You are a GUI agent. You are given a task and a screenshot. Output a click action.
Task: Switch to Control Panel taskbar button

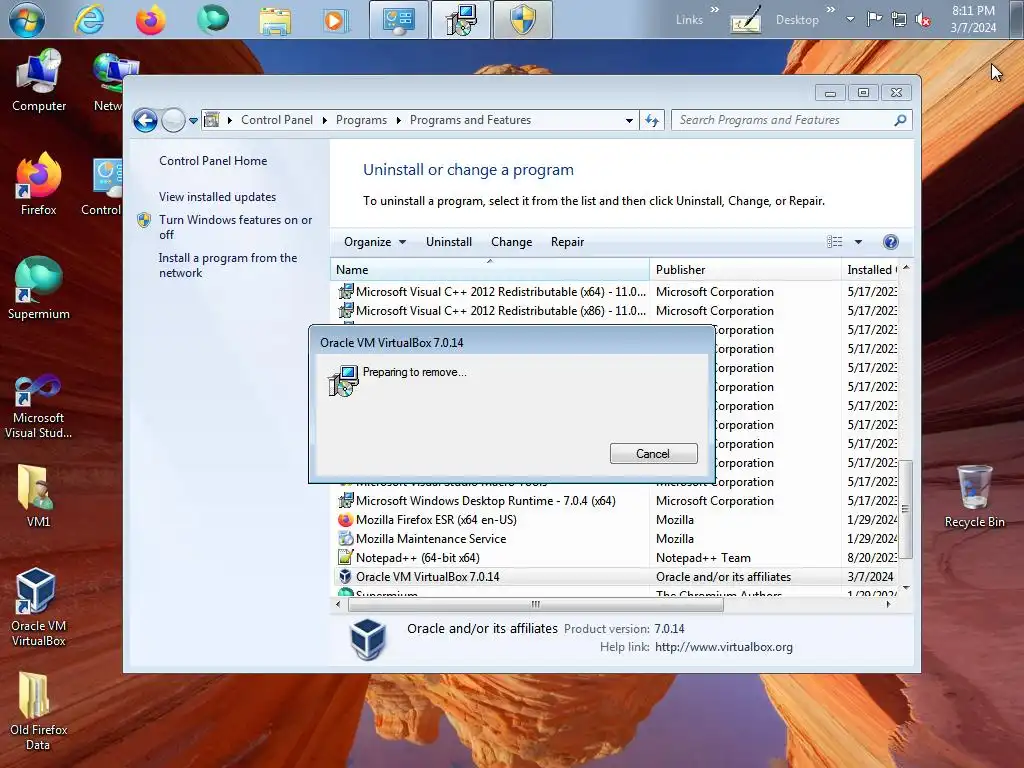[x=398, y=20]
